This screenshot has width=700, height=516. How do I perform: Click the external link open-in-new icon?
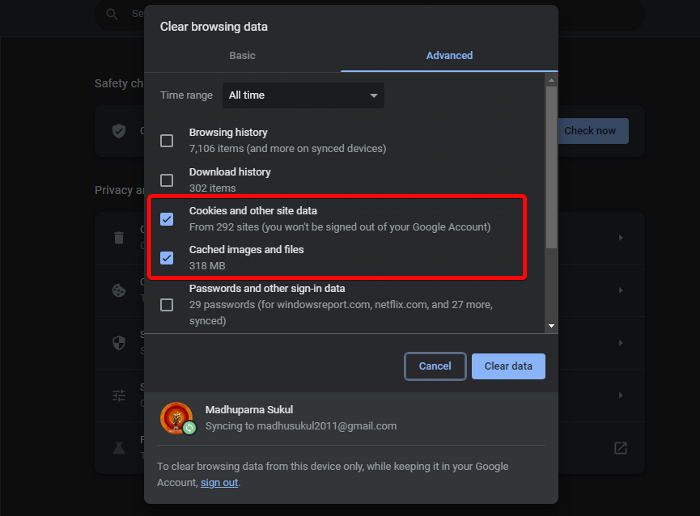(621, 448)
